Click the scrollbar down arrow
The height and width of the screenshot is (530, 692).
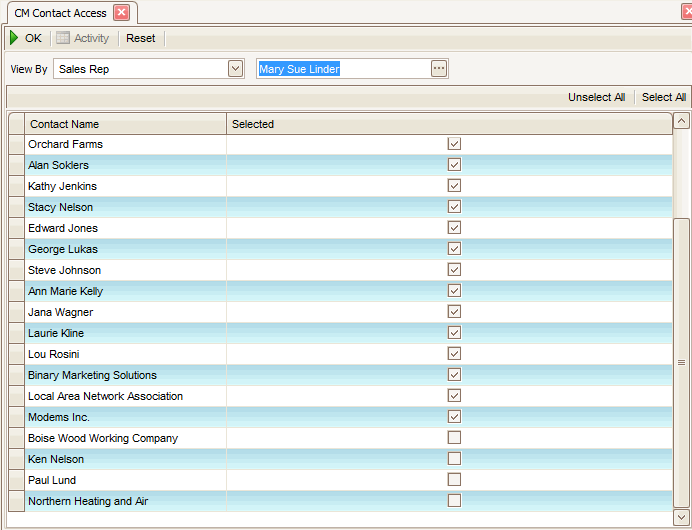click(x=682, y=517)
